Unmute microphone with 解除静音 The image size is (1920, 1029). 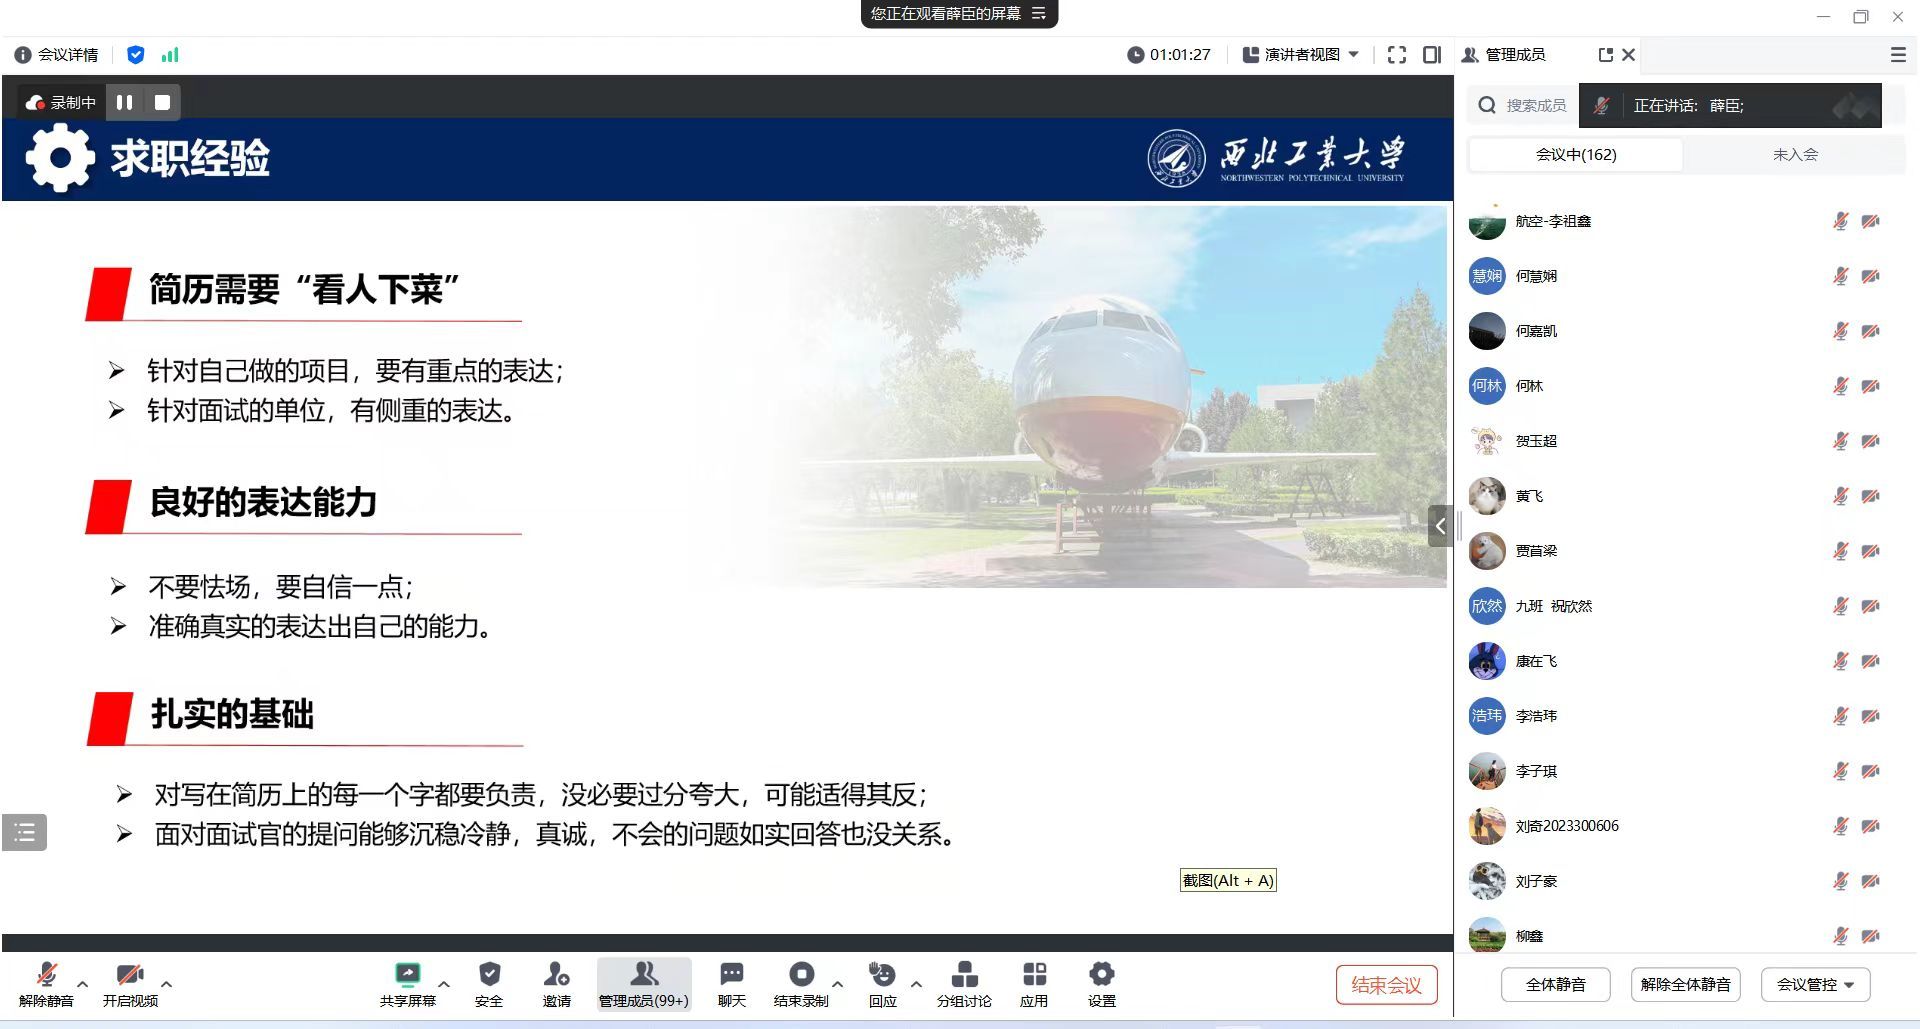pyautogui.click(x=46, y=975)
